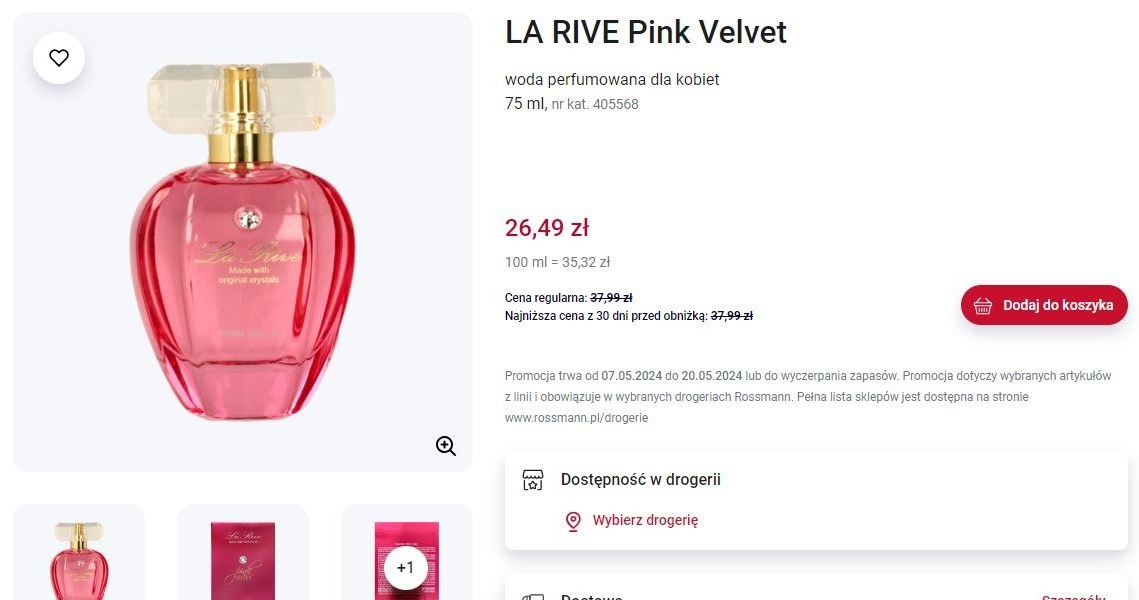Click the location pin icon

[x=573, y=521]
